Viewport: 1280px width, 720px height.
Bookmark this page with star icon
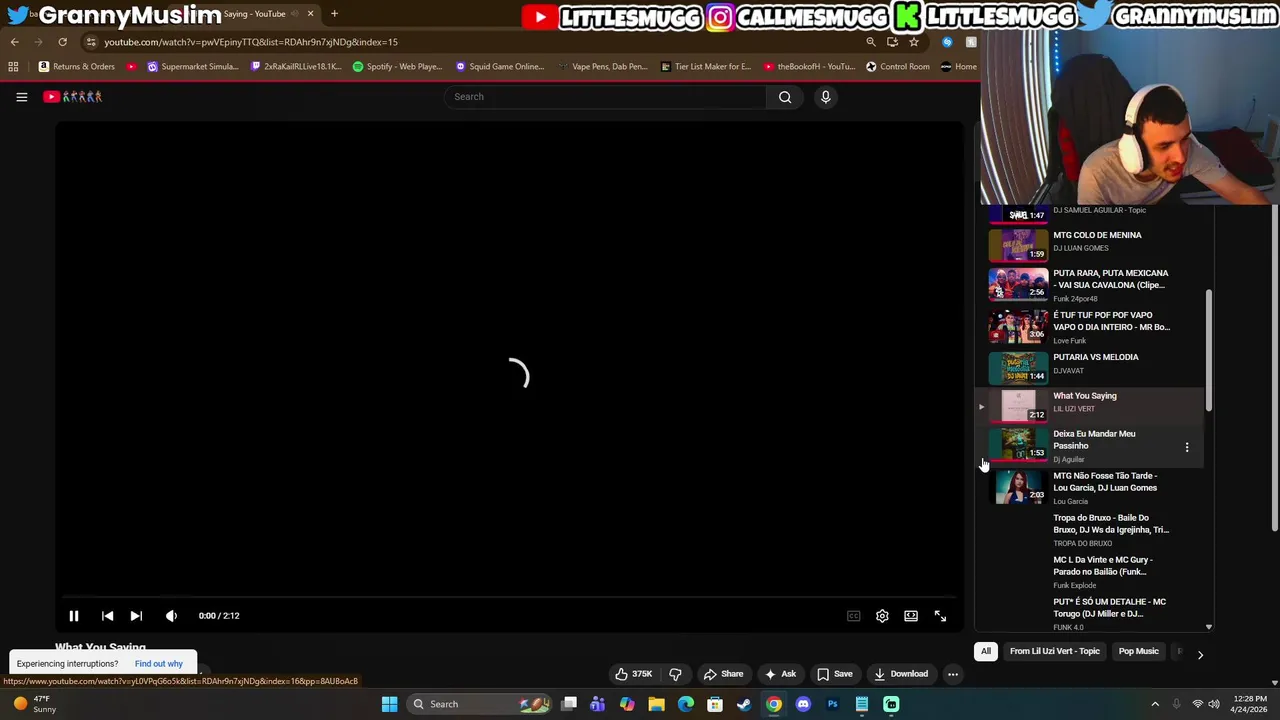point(913,42)
